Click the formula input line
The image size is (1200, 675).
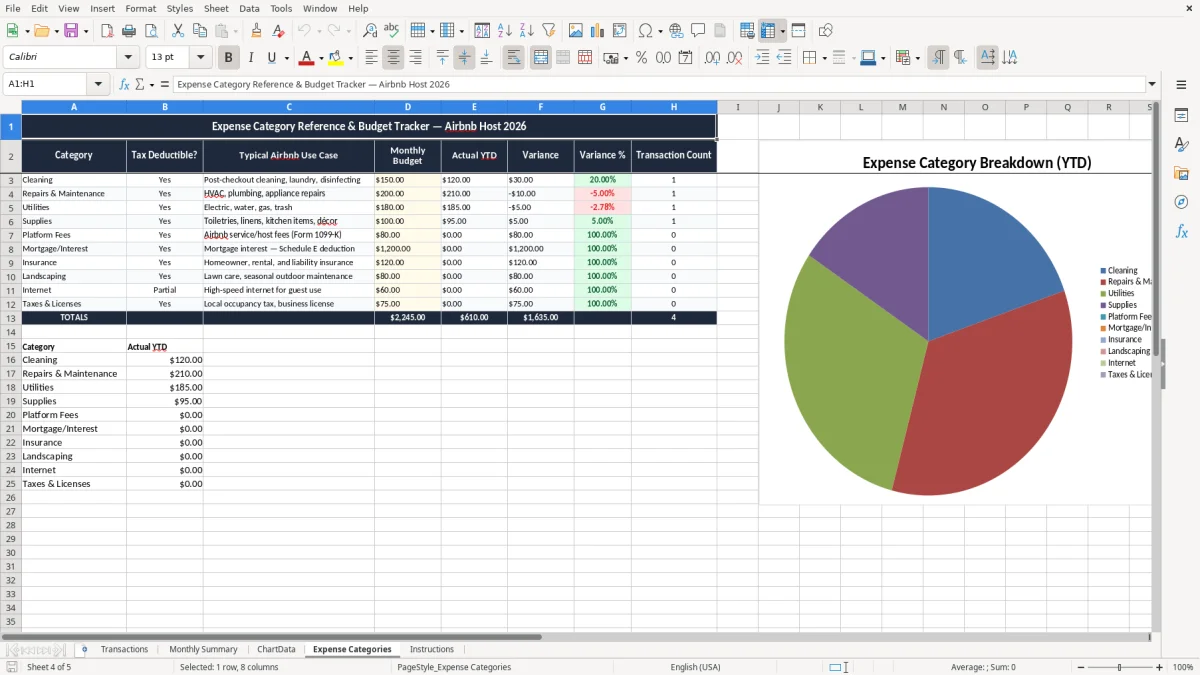658,85
